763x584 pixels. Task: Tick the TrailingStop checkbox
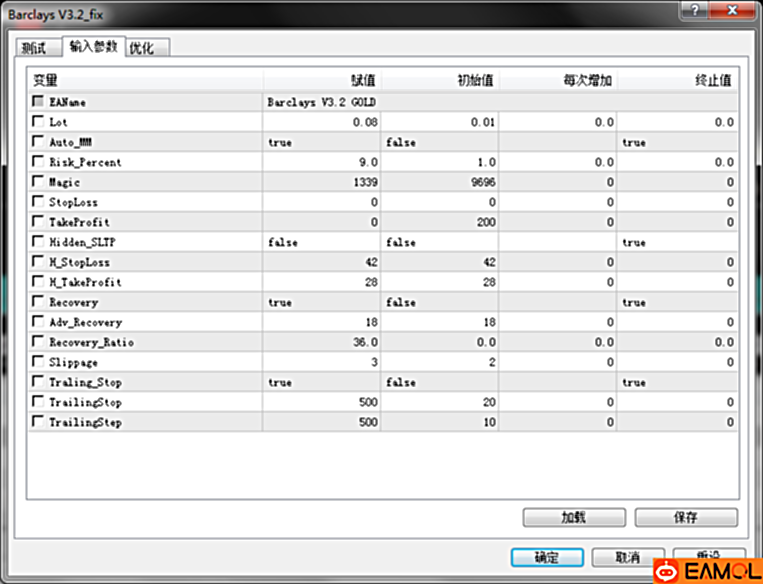38,402
